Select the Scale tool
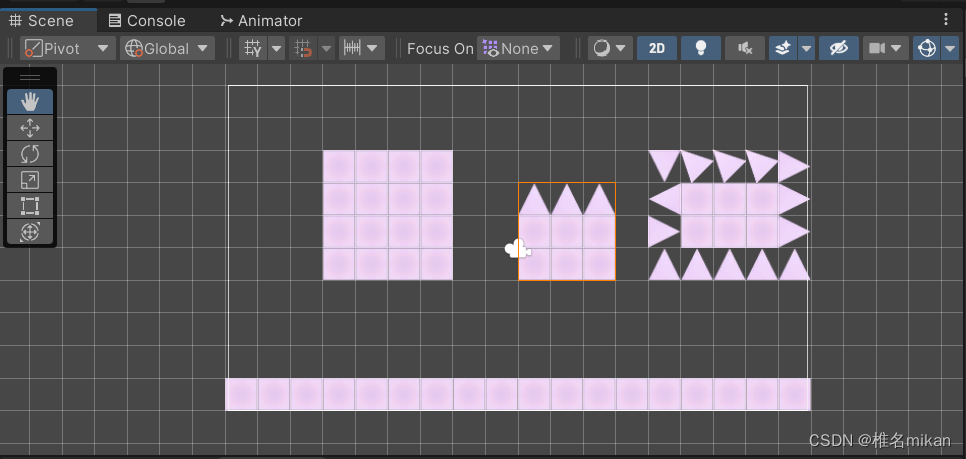The width and height of the screenshot is (966, 459). pyautogui.click(x=30, y=180)
